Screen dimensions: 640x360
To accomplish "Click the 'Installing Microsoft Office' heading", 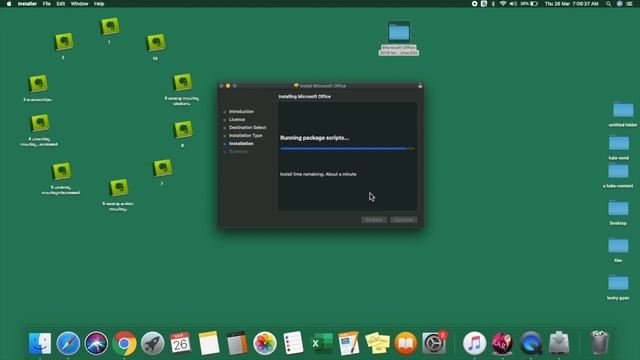I will click(x=304, y=97).
